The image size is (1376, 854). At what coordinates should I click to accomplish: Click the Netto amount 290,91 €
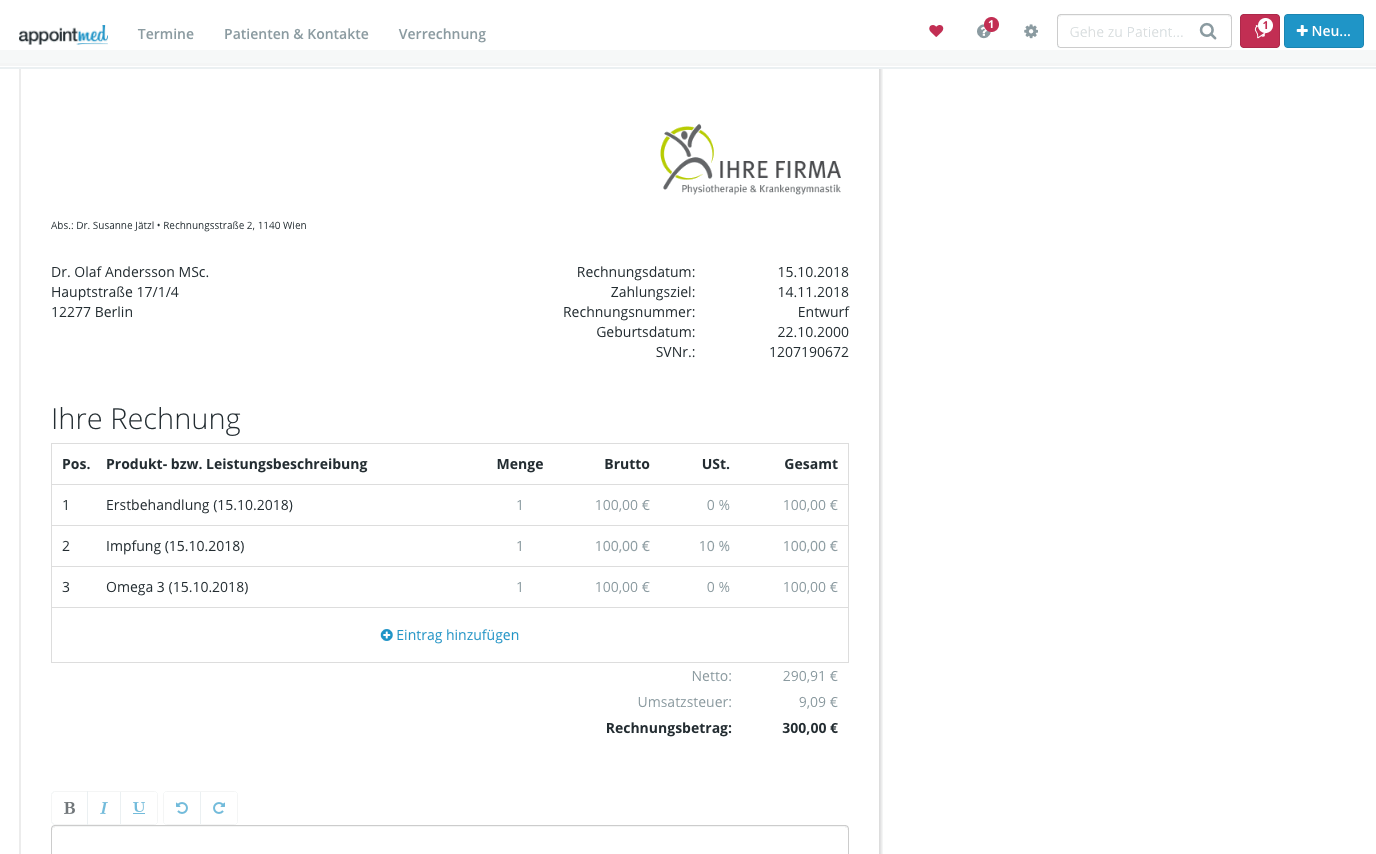click(810, 676)
